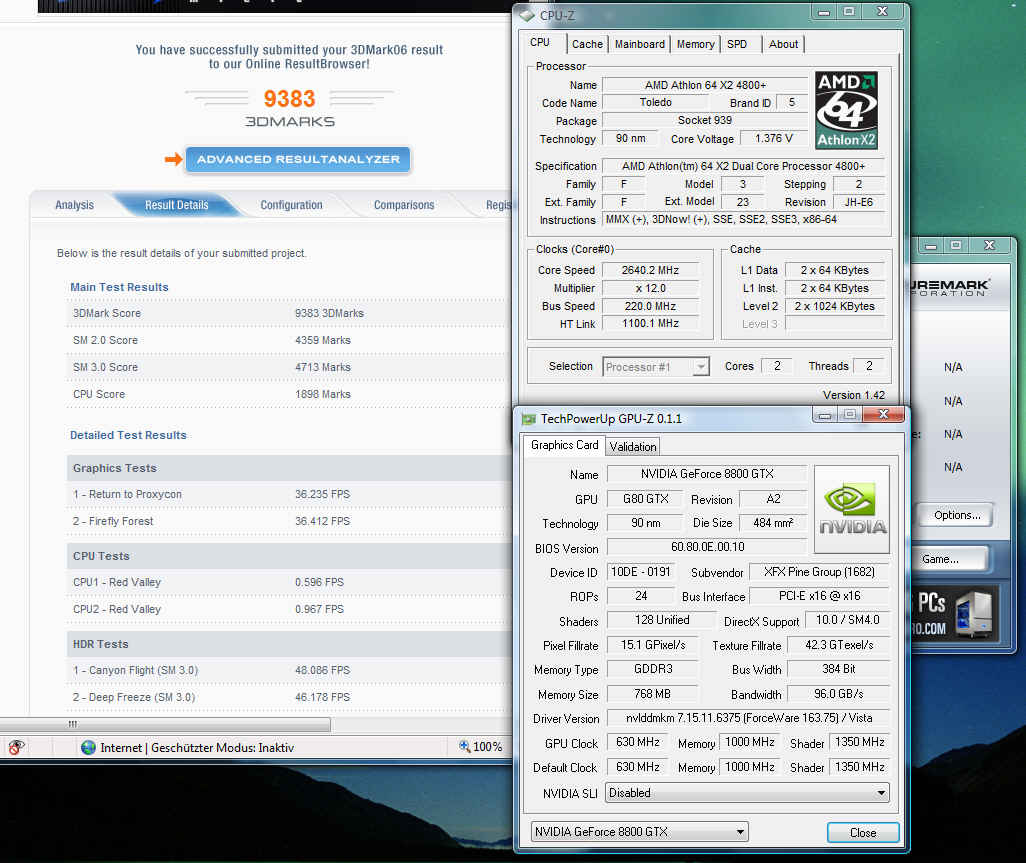Click the Advanced ResultAnalyzer button

click(x=298, y=159)
